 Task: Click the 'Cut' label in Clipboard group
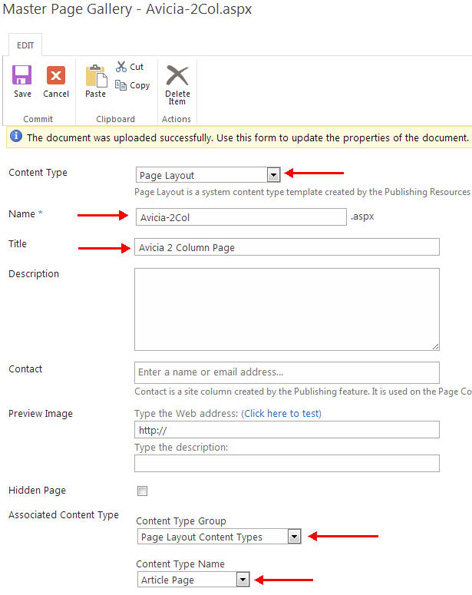pos(137,67)
